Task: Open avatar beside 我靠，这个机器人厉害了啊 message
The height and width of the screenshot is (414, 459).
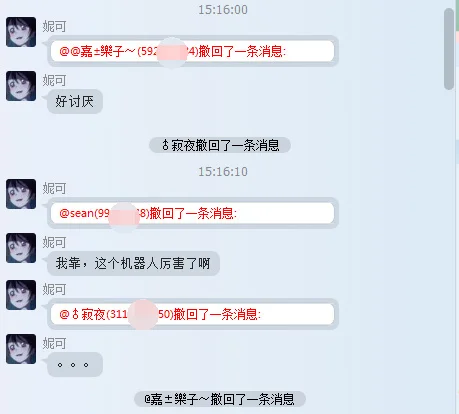Action: click(x=21, y=248)
